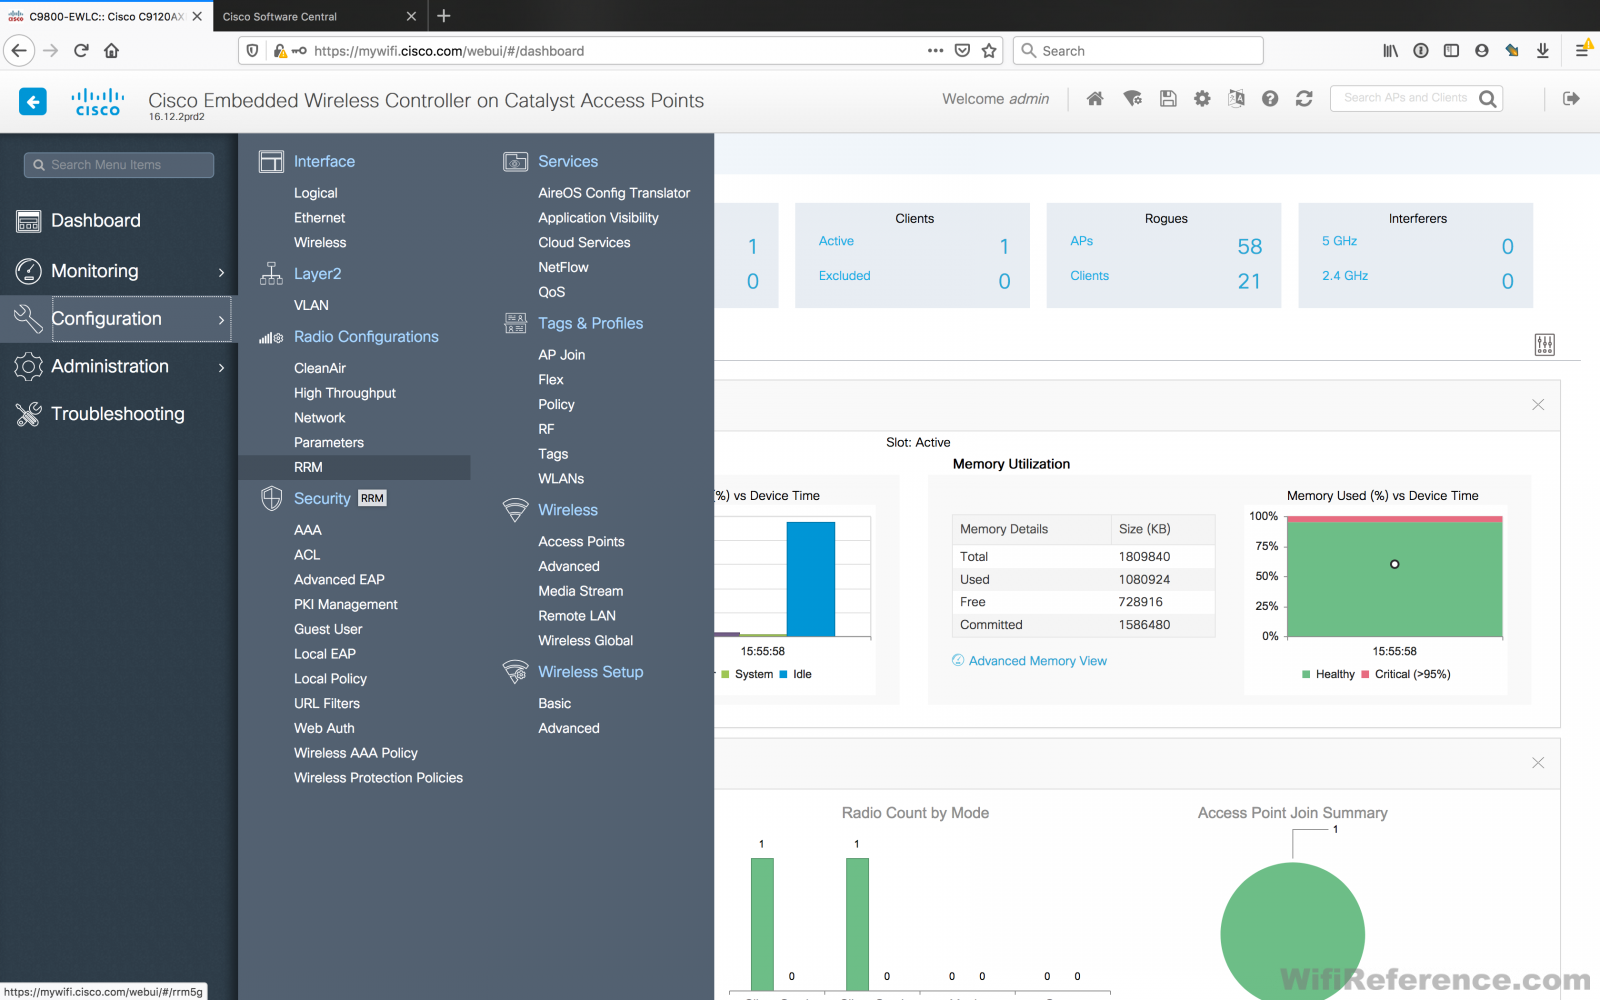Click magnifier in Search APs and Clients
Viewport: 1600px width, 1000px height.
[1488, 98]
